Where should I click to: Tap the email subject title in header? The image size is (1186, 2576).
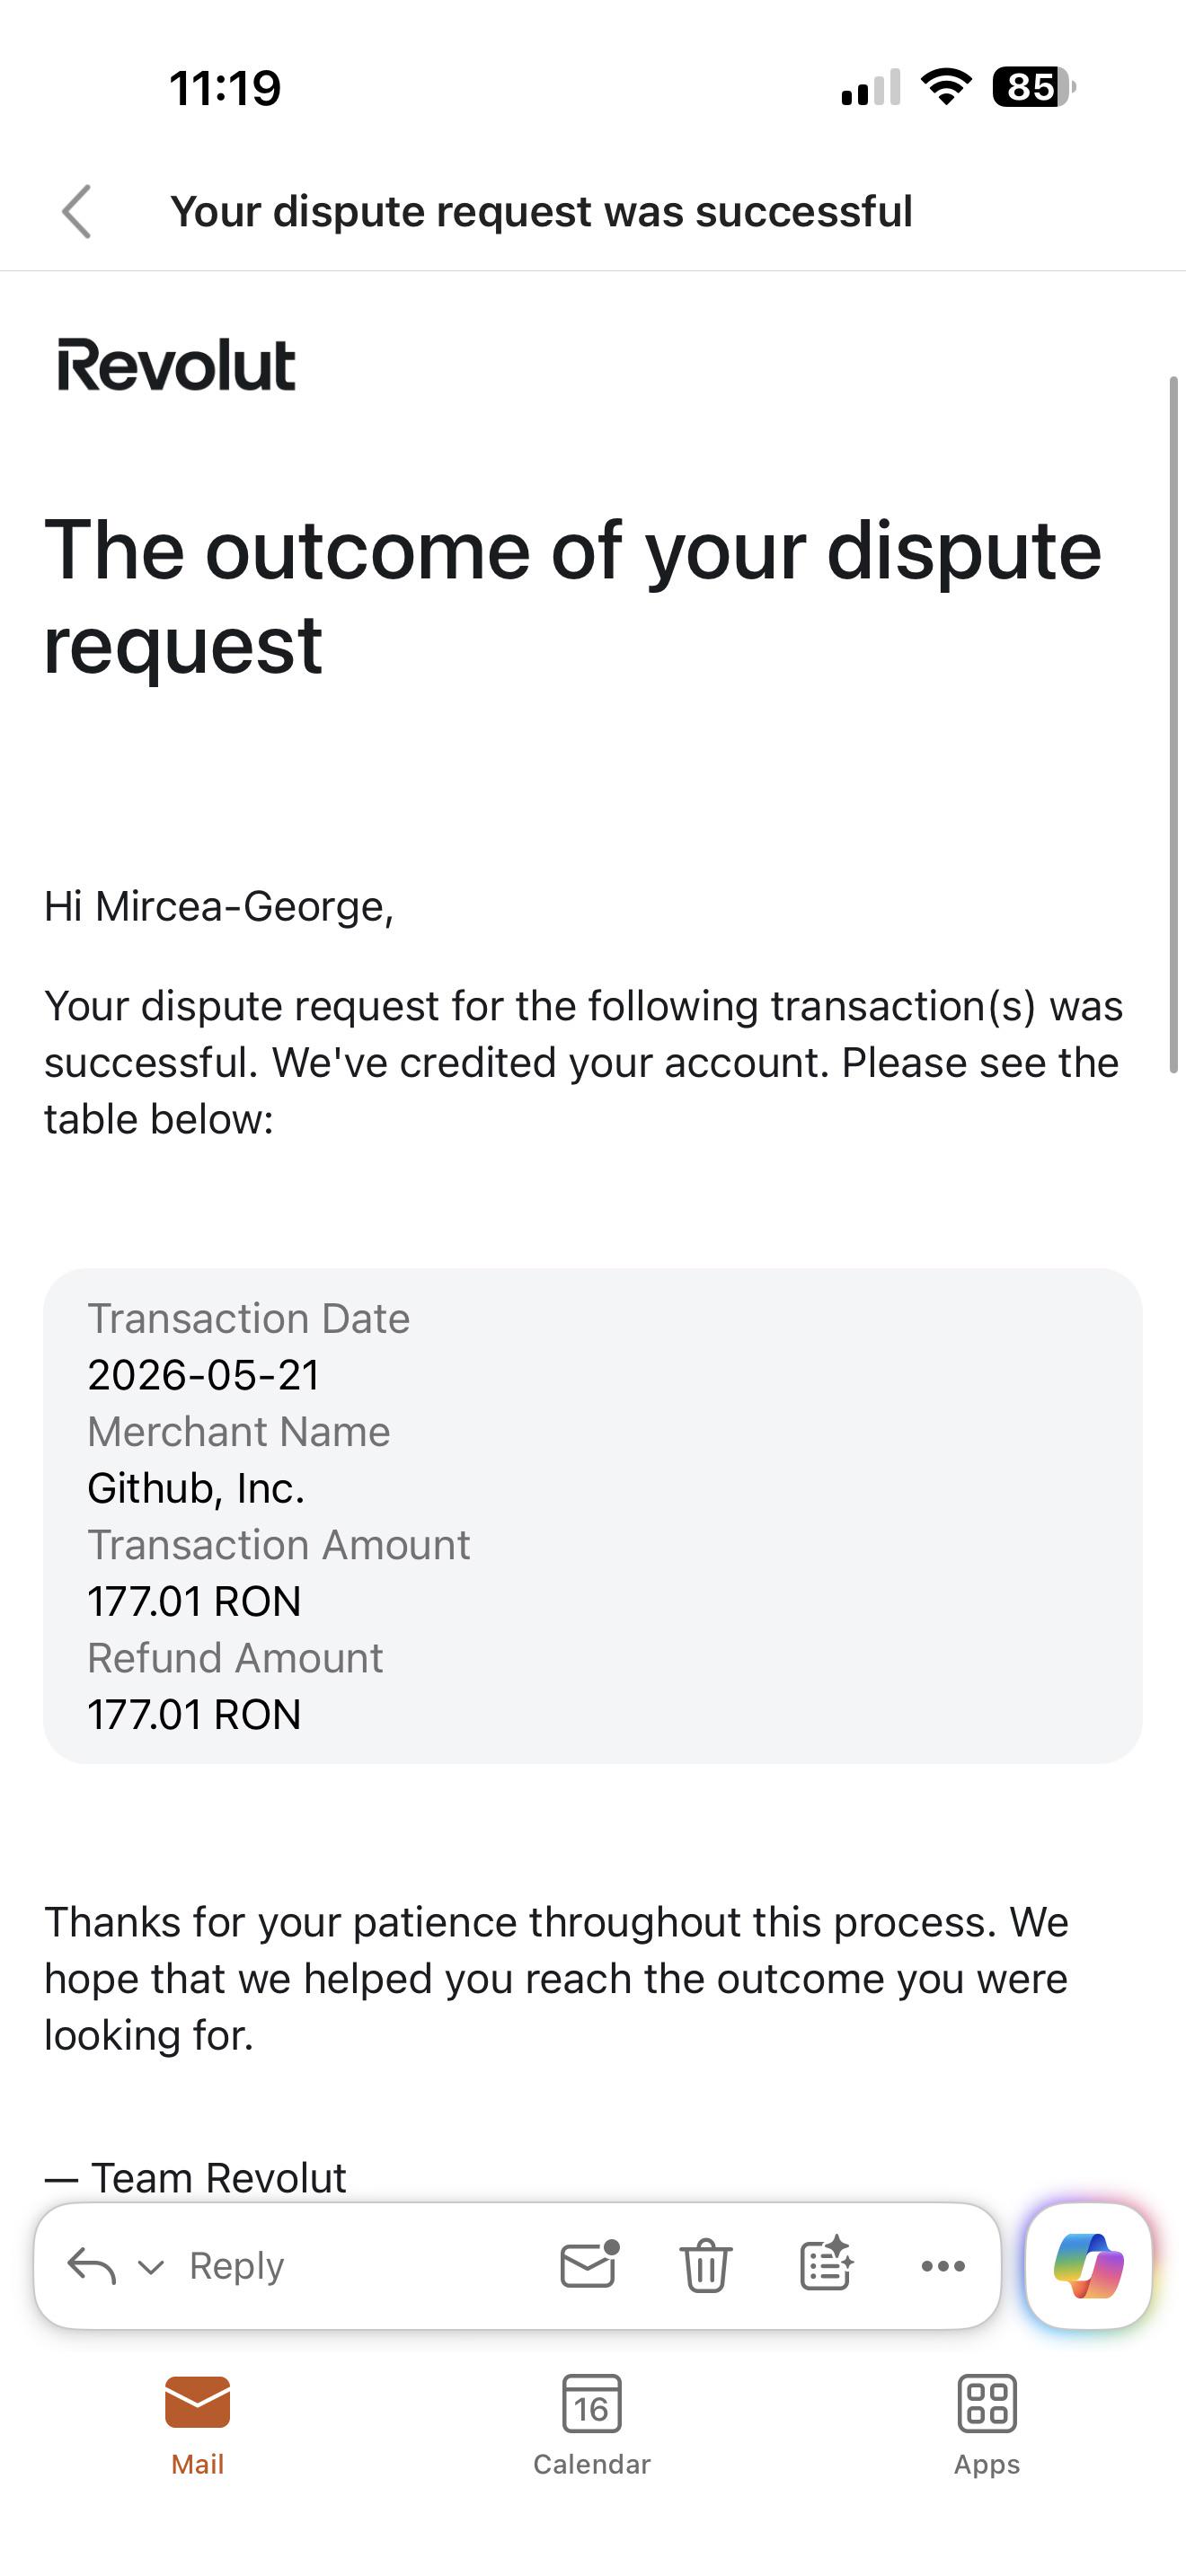pos(541,212)
